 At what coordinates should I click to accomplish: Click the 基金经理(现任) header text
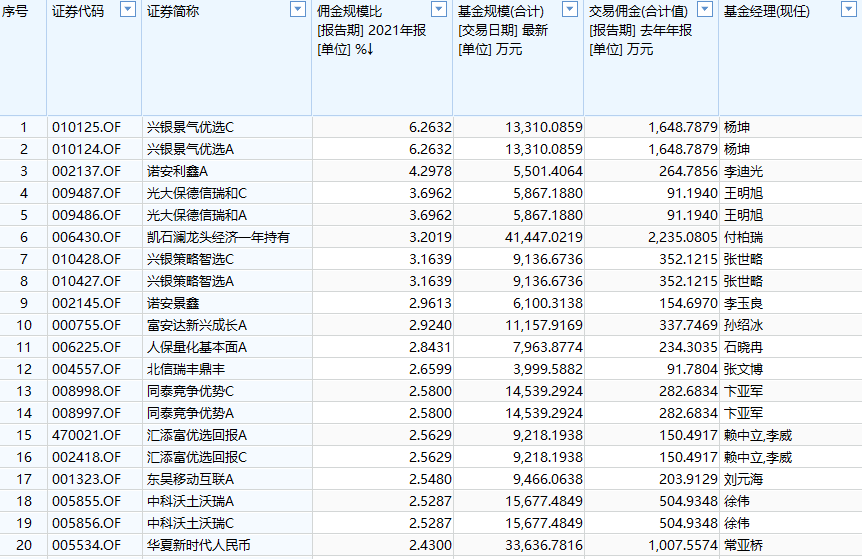(767, 11)
